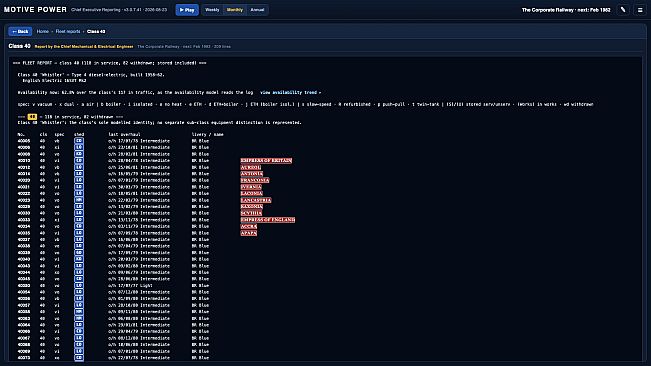Open shed badge in the ACCRA row
The height and width of the screenshot is (366, 651).
[79, 227]
